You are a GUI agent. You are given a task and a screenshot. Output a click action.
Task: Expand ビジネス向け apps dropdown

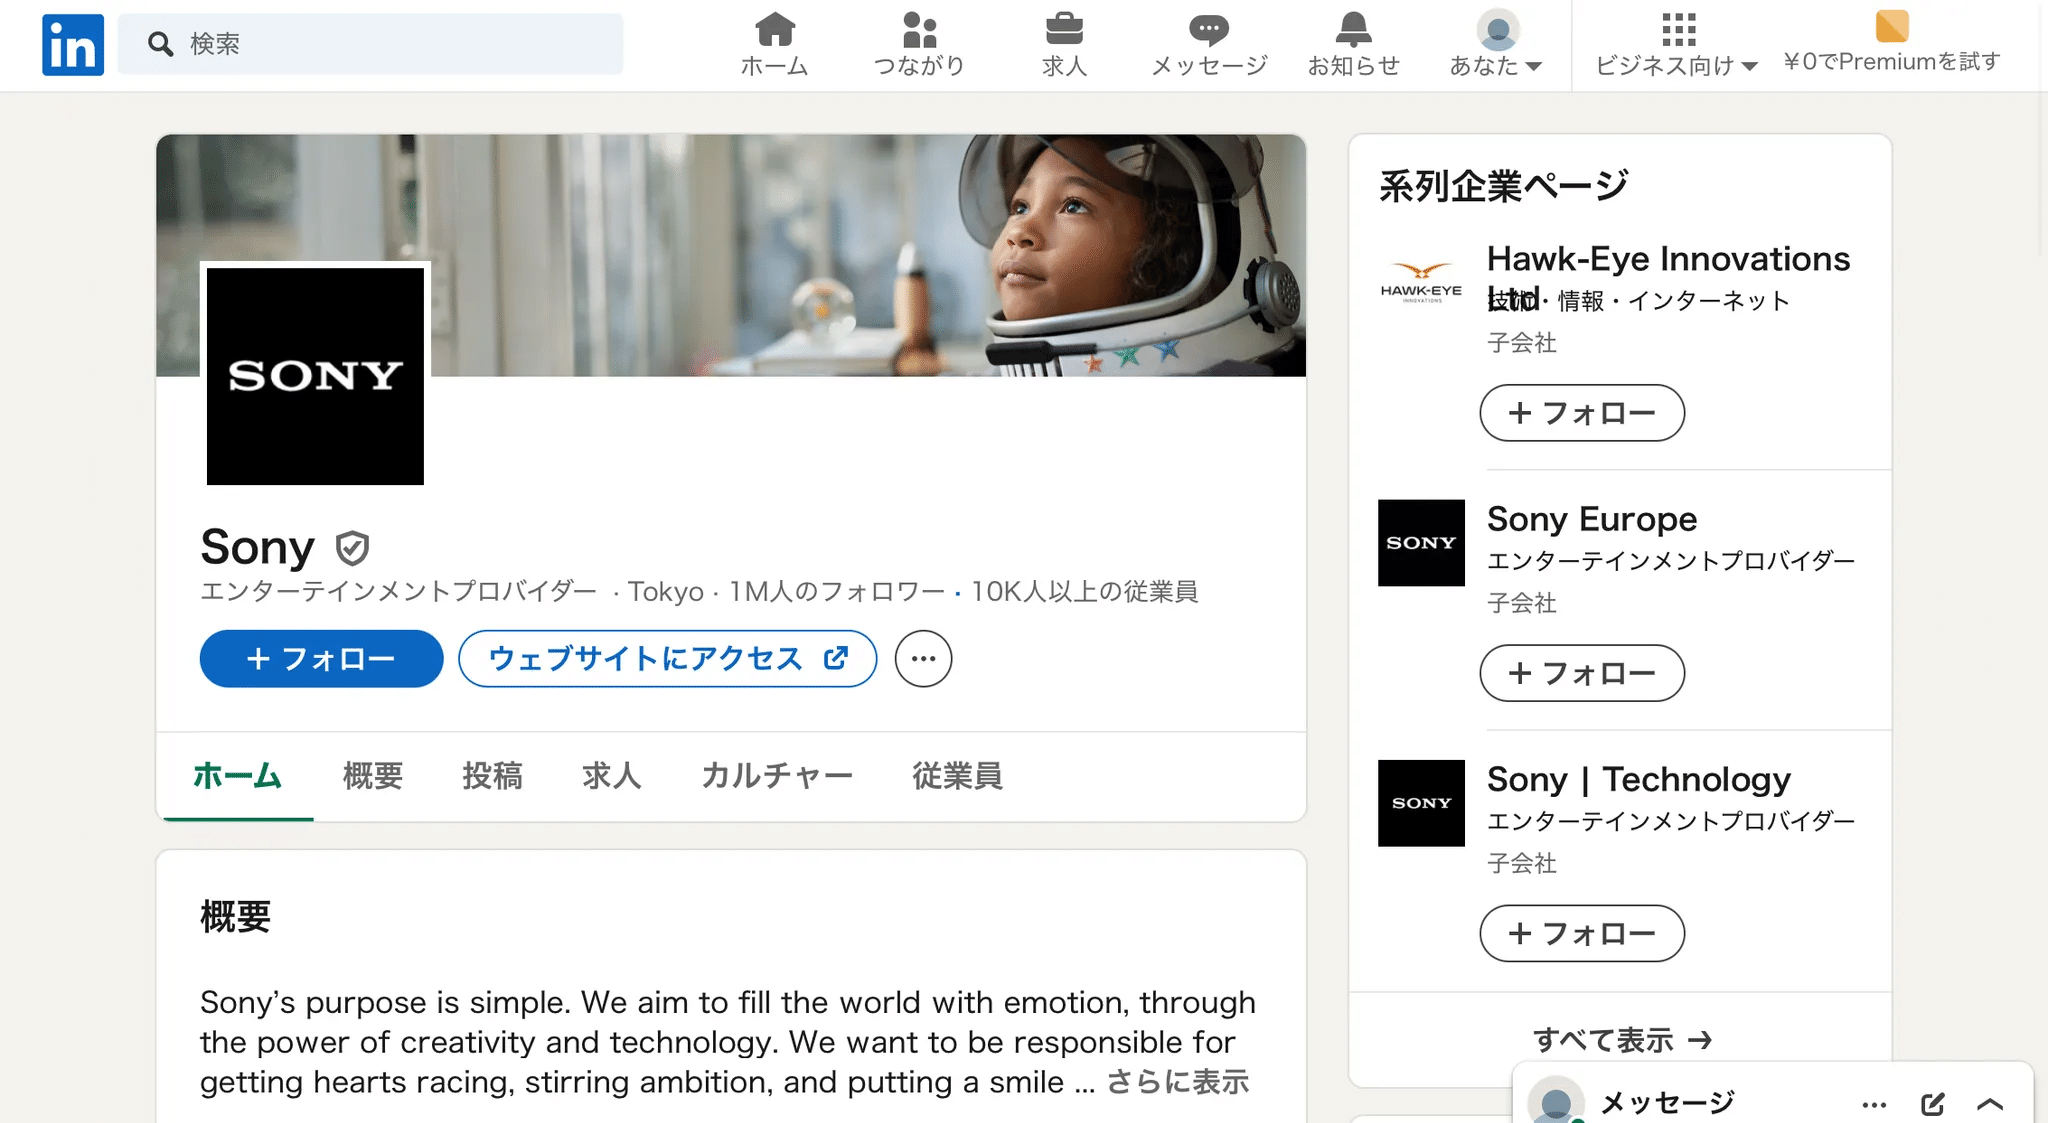(x=1677, y=46)
